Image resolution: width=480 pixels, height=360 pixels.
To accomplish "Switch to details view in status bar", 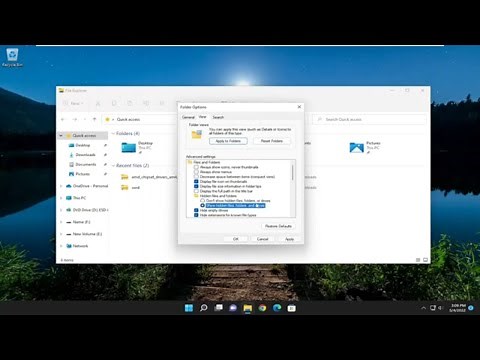I will 418,260.
